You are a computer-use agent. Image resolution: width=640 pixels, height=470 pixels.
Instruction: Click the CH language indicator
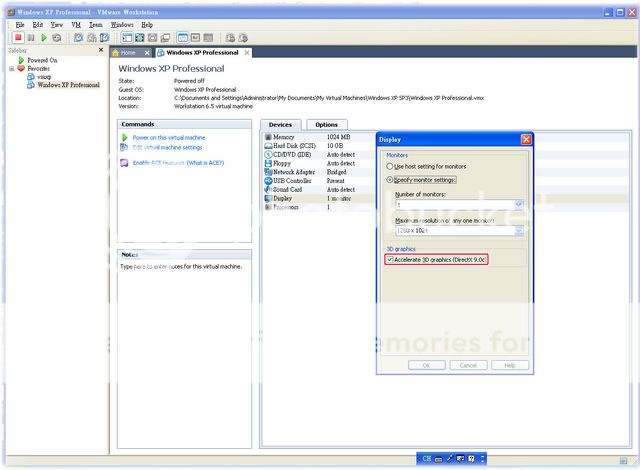[427, 459]
